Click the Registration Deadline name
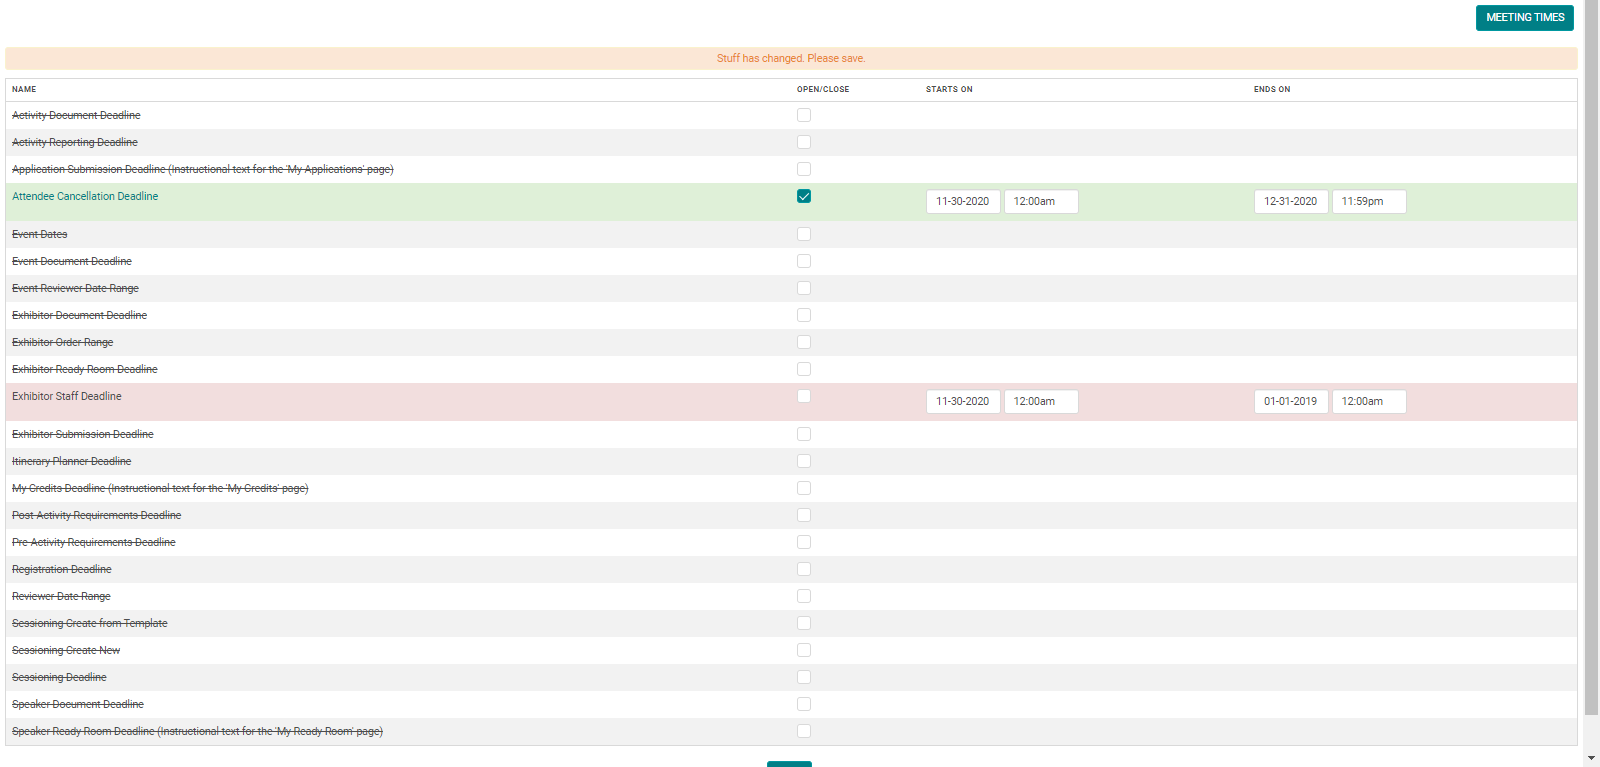 62,569
